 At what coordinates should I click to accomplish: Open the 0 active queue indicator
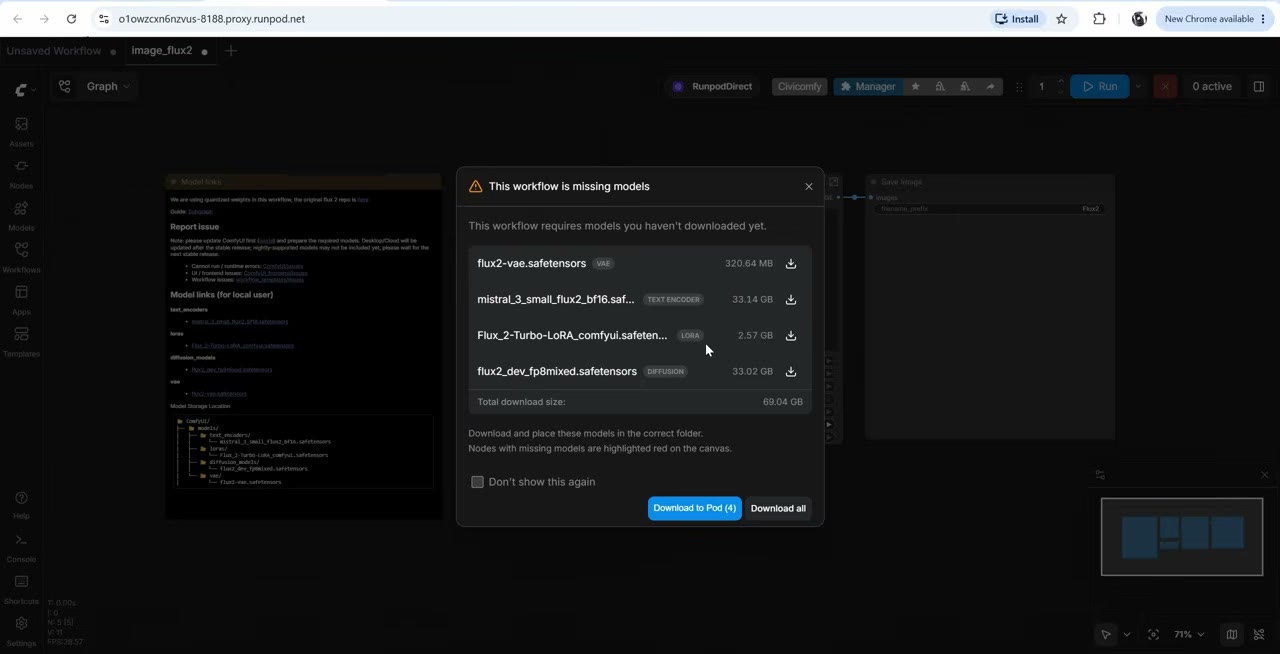click(1212, 87)
